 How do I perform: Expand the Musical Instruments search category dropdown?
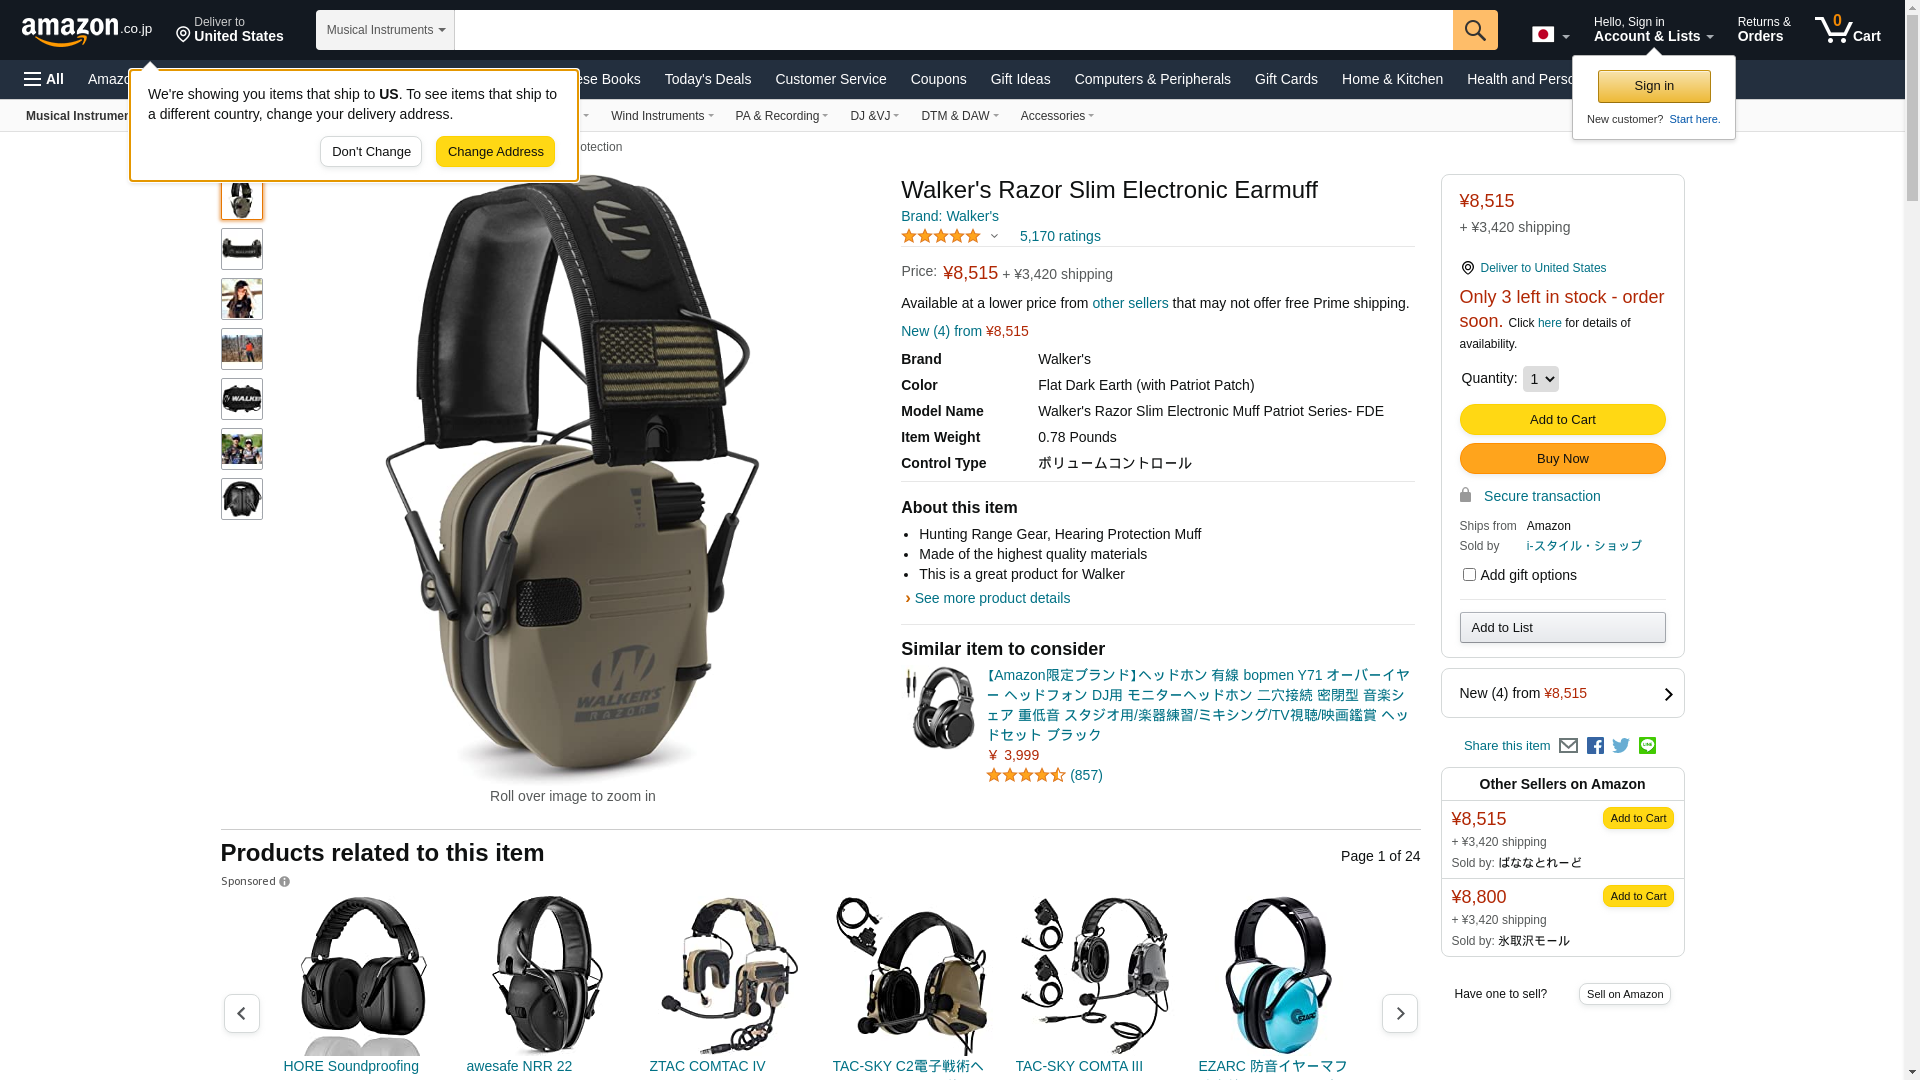(385, 30)
